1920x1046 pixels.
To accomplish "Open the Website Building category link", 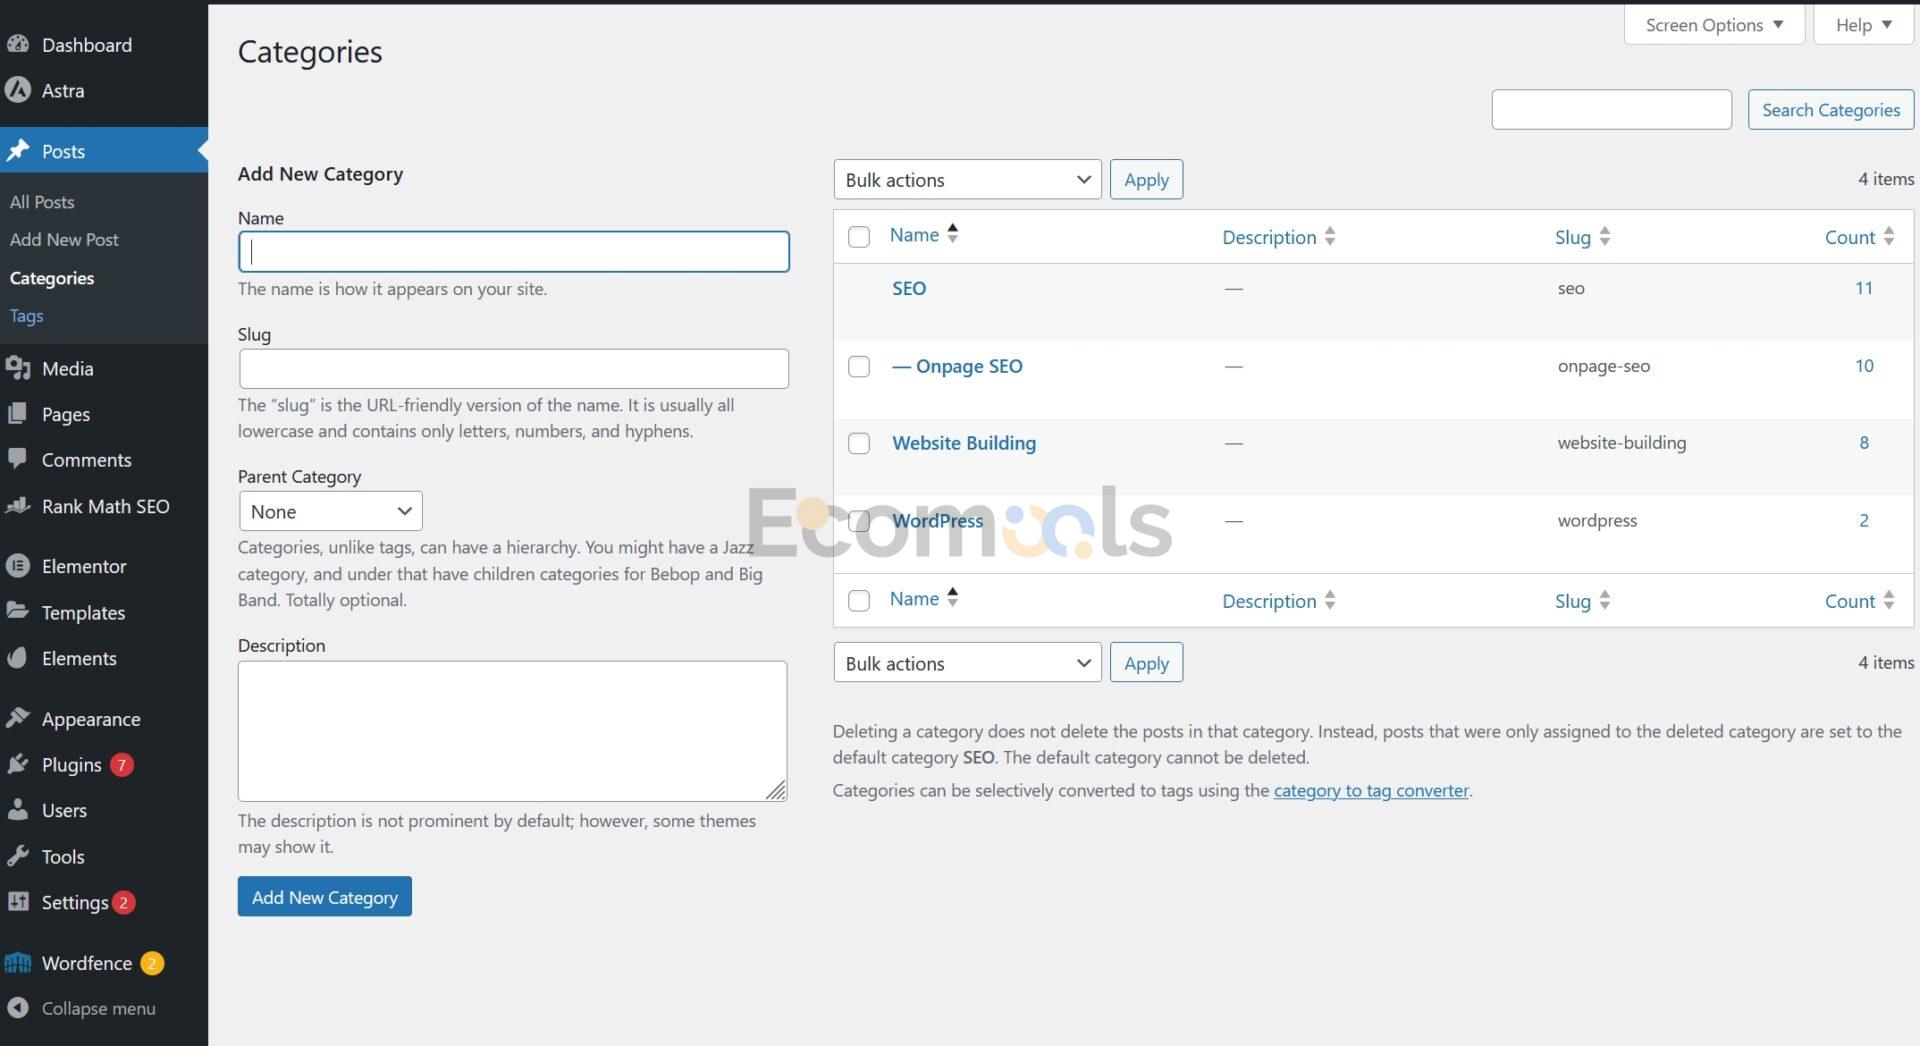I will [x=964, y=443].
